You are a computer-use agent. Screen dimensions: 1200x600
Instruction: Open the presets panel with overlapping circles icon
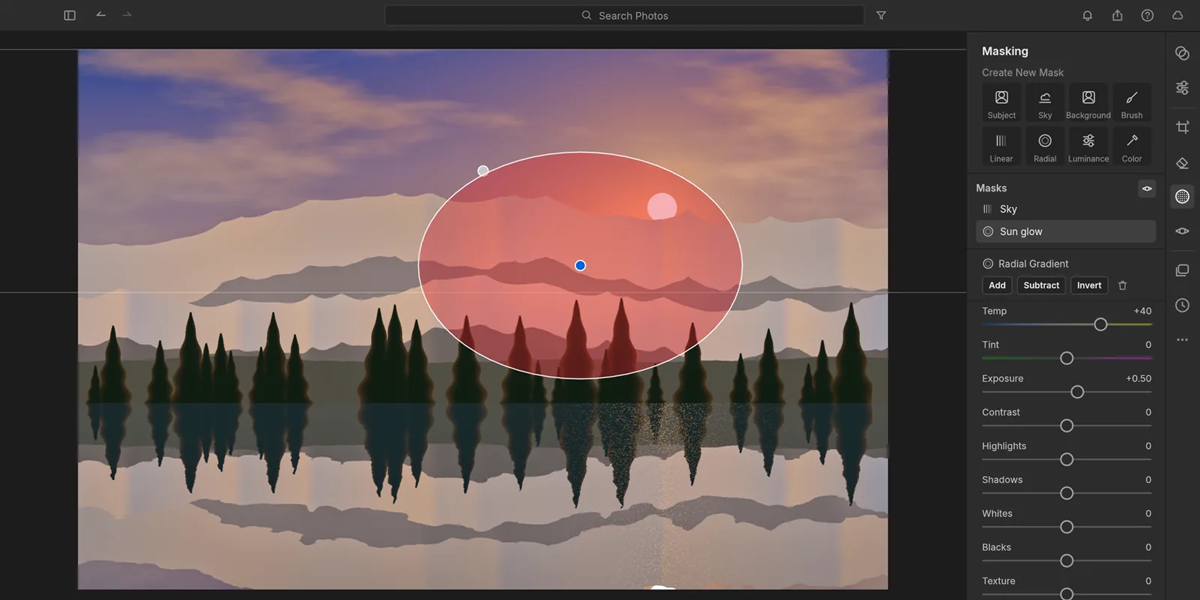coord(1182,53)
